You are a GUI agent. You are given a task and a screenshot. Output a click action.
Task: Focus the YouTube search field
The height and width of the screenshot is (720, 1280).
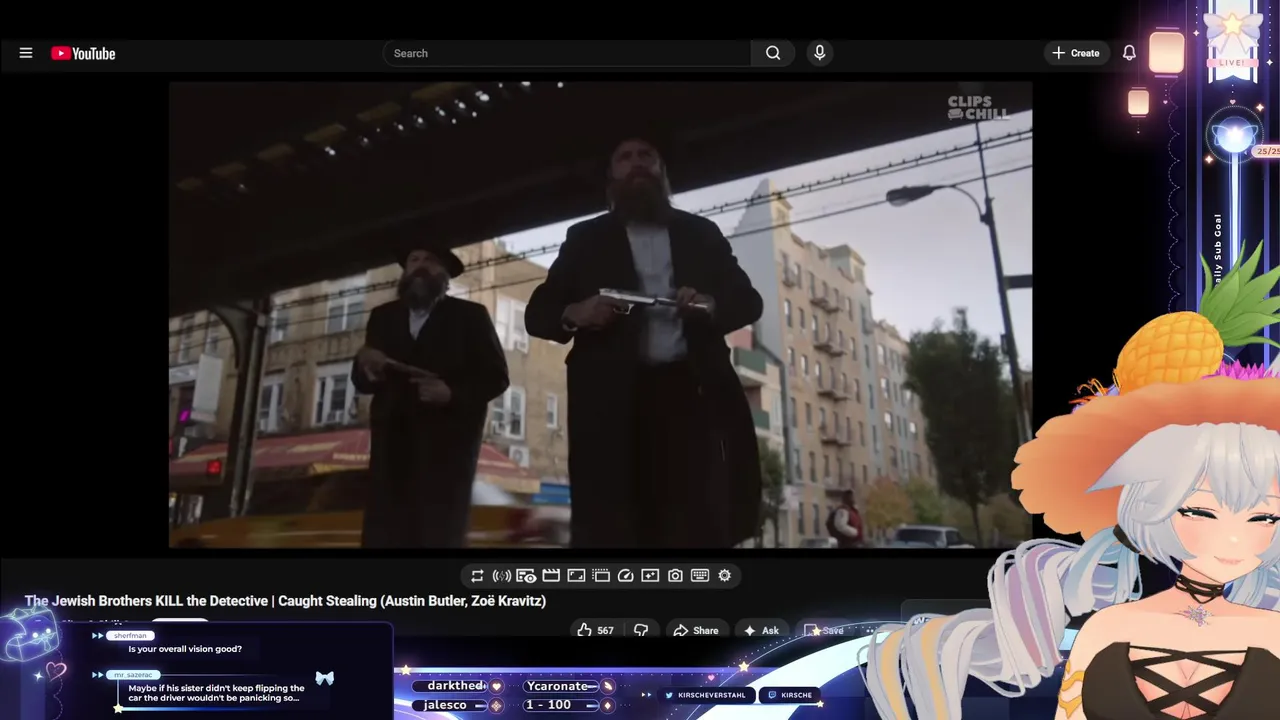[x=567, y=53]
